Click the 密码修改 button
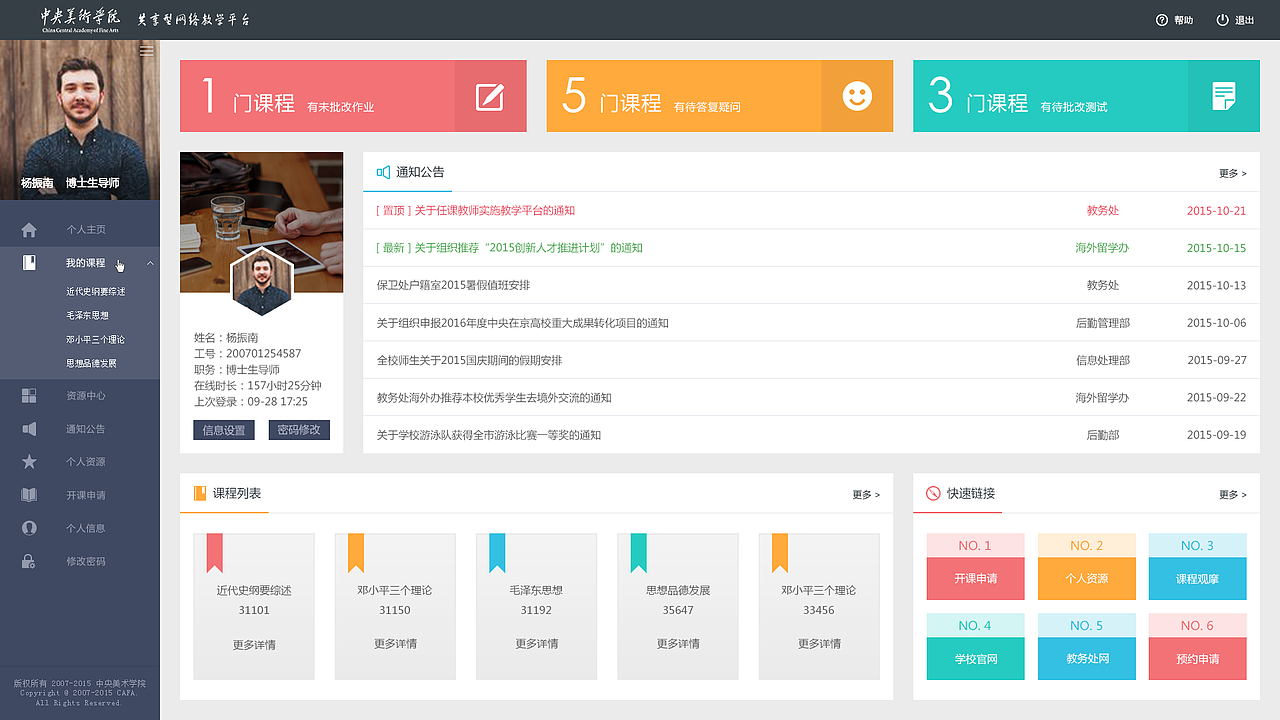Image resolution: width=1280 pixels, height=720 pixels. [299, 430]
